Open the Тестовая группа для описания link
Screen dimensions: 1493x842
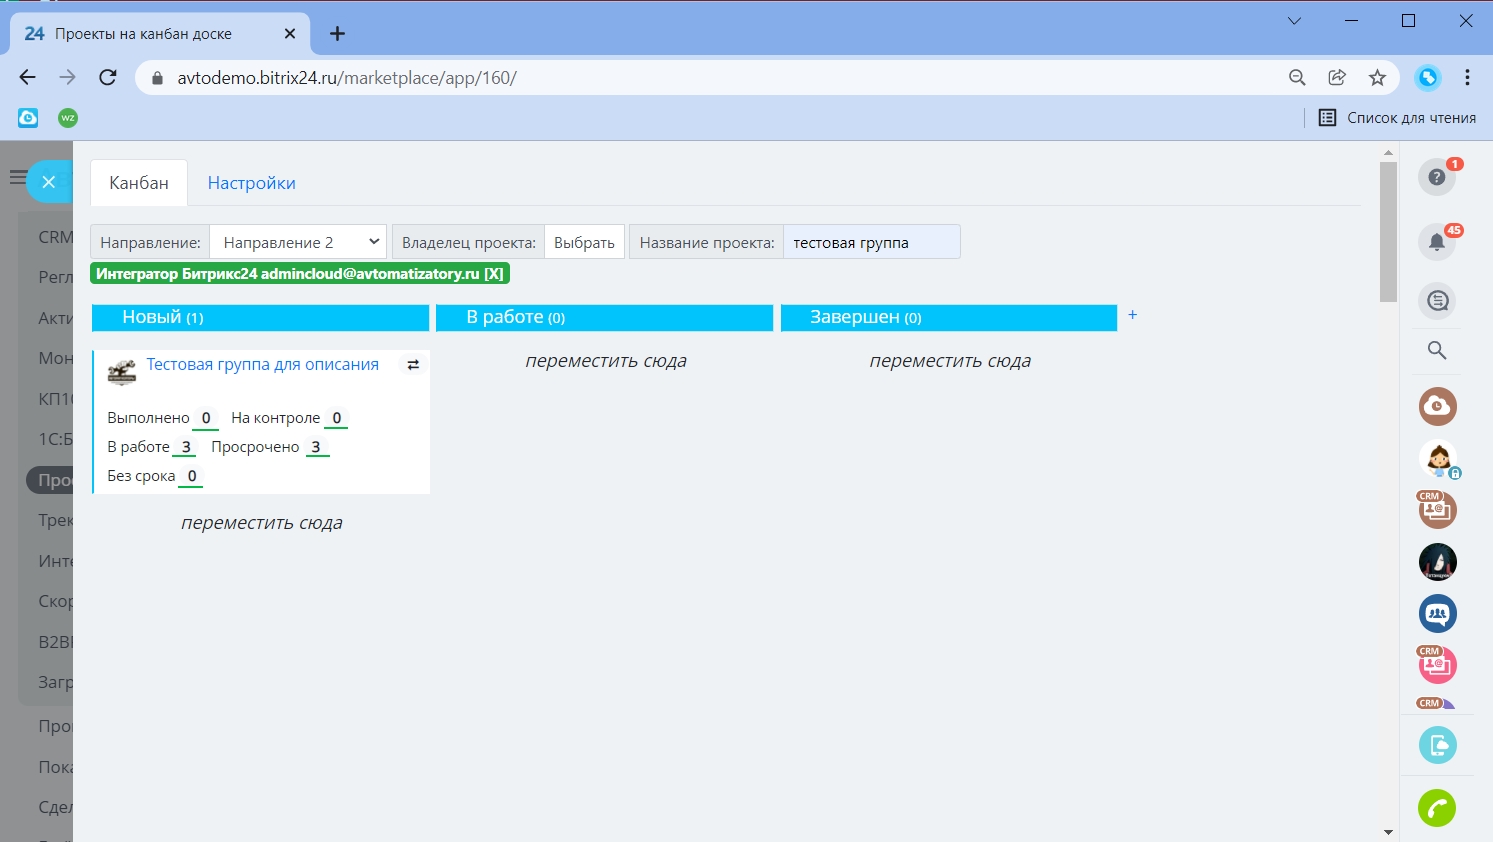(x=262, y=365)
